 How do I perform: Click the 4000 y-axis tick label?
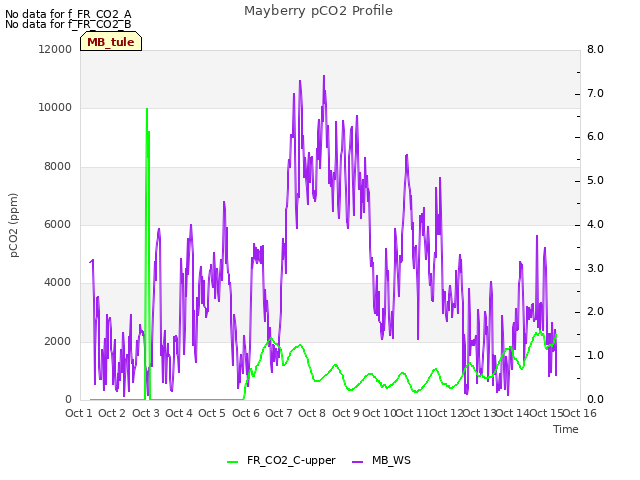click(57, 282)
